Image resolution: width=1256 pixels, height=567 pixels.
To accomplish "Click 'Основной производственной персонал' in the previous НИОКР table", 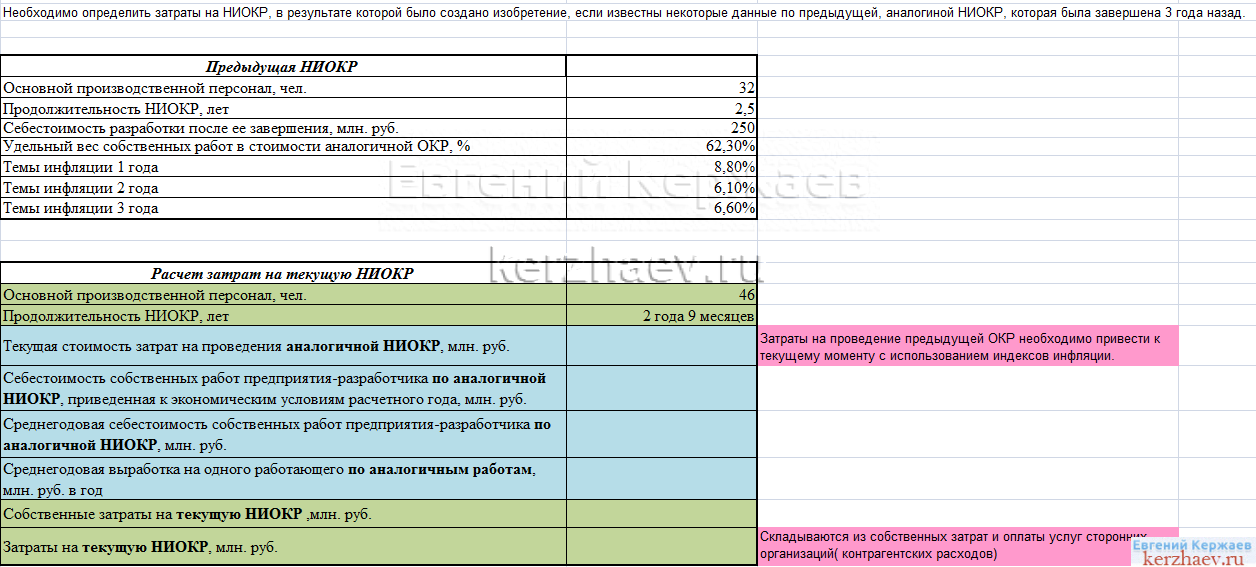I will 155,88.
